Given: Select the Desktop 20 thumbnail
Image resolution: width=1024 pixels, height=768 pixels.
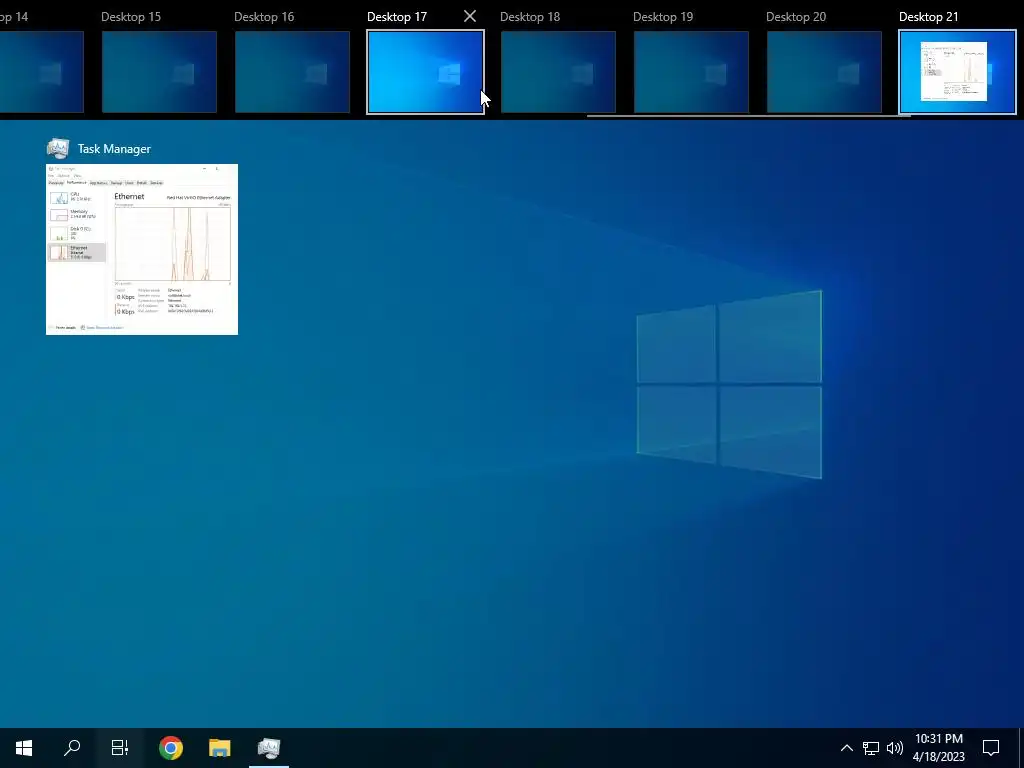Looking at the screenshot, I should (x=824, y=72).
